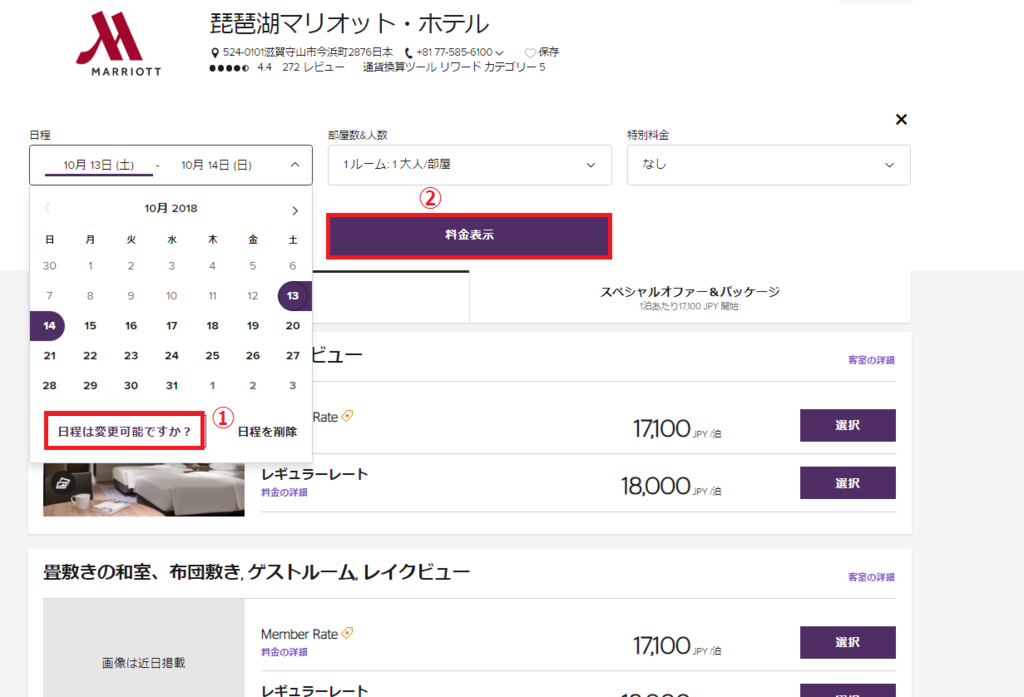Image resolution: width=1024 pixels, height=697 pixels.
Task: Select check-out date 10月 14日 (日) field
Action: pos(216,165)
